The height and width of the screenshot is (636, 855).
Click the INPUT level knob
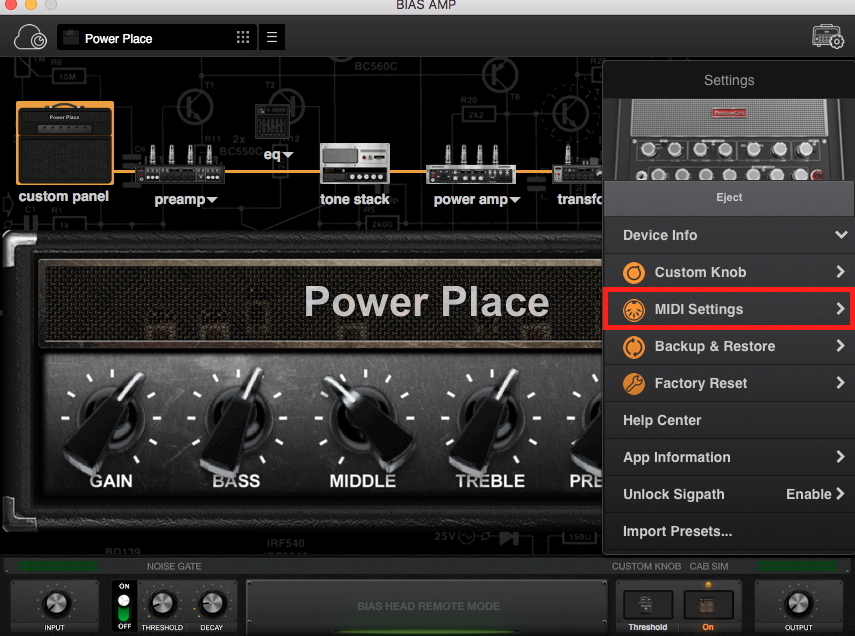point(55,603)
